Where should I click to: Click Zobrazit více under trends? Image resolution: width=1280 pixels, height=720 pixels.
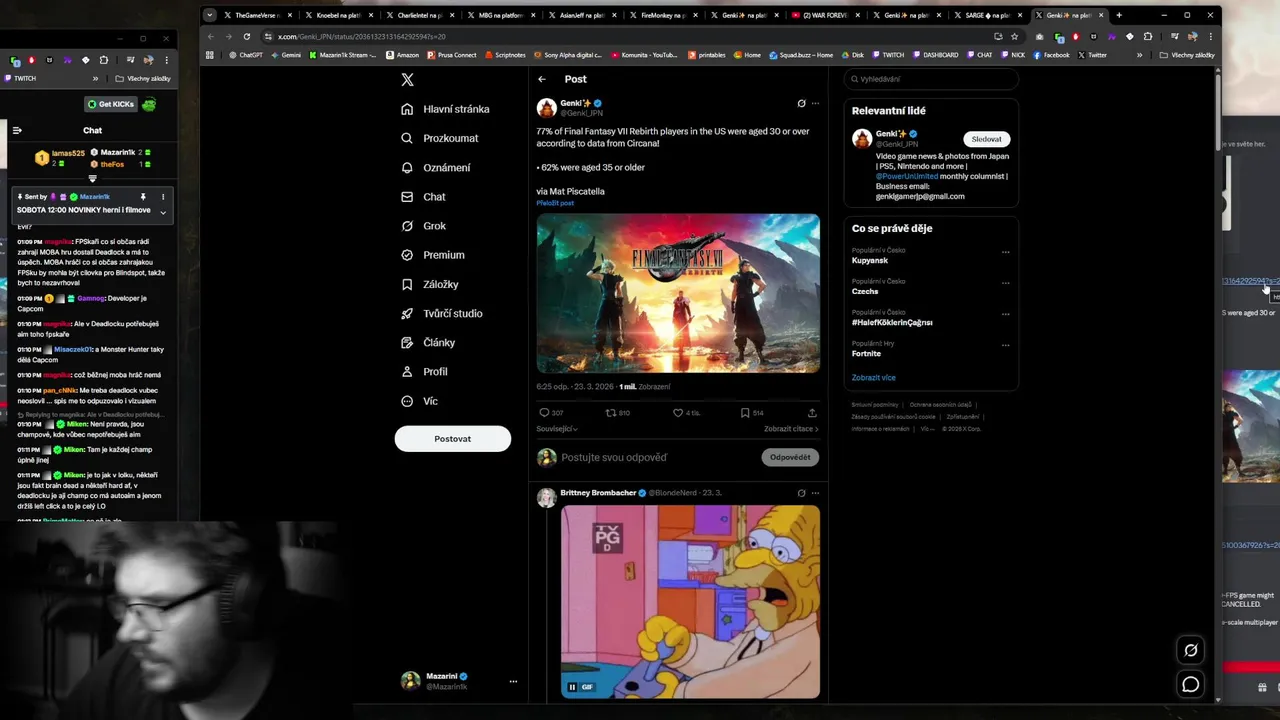pos(873,378)
